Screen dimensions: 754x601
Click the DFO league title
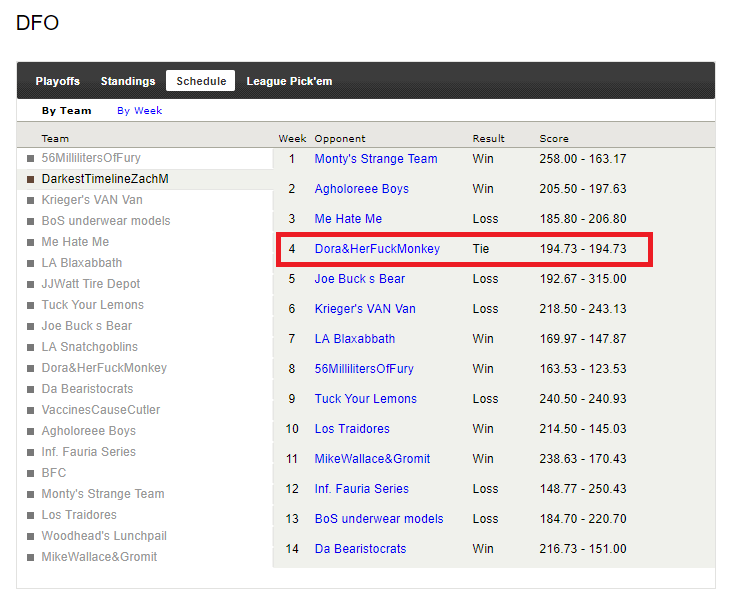(37, 23)
